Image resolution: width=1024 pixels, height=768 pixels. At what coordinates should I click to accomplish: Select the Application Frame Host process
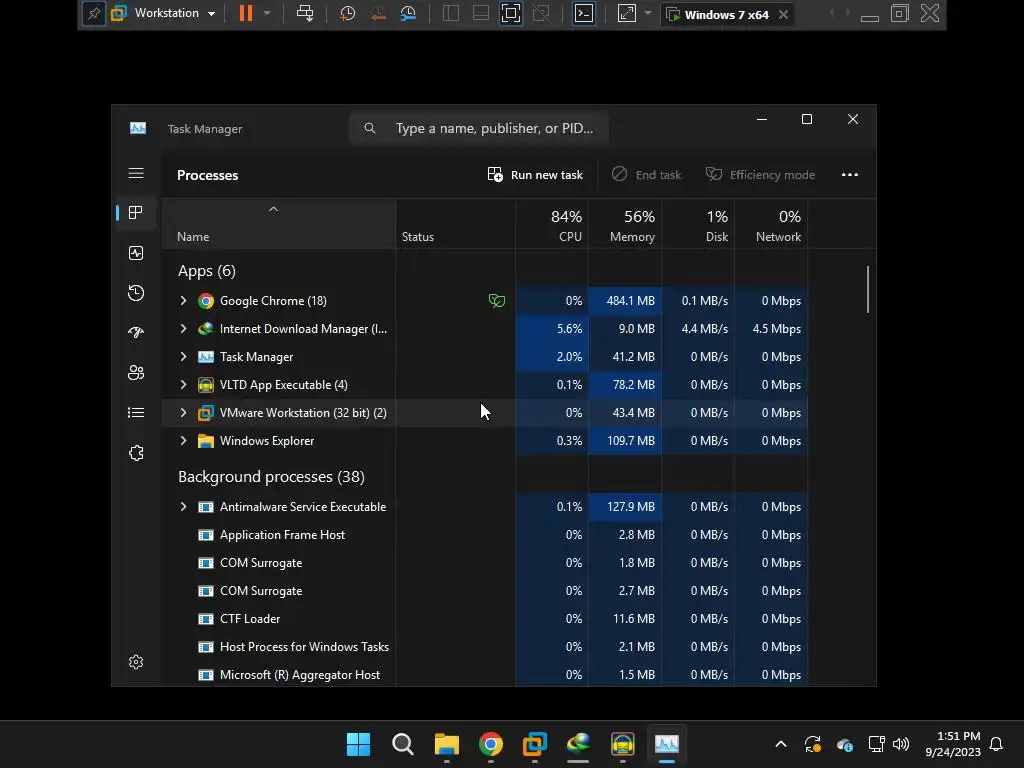pos(485,535)
